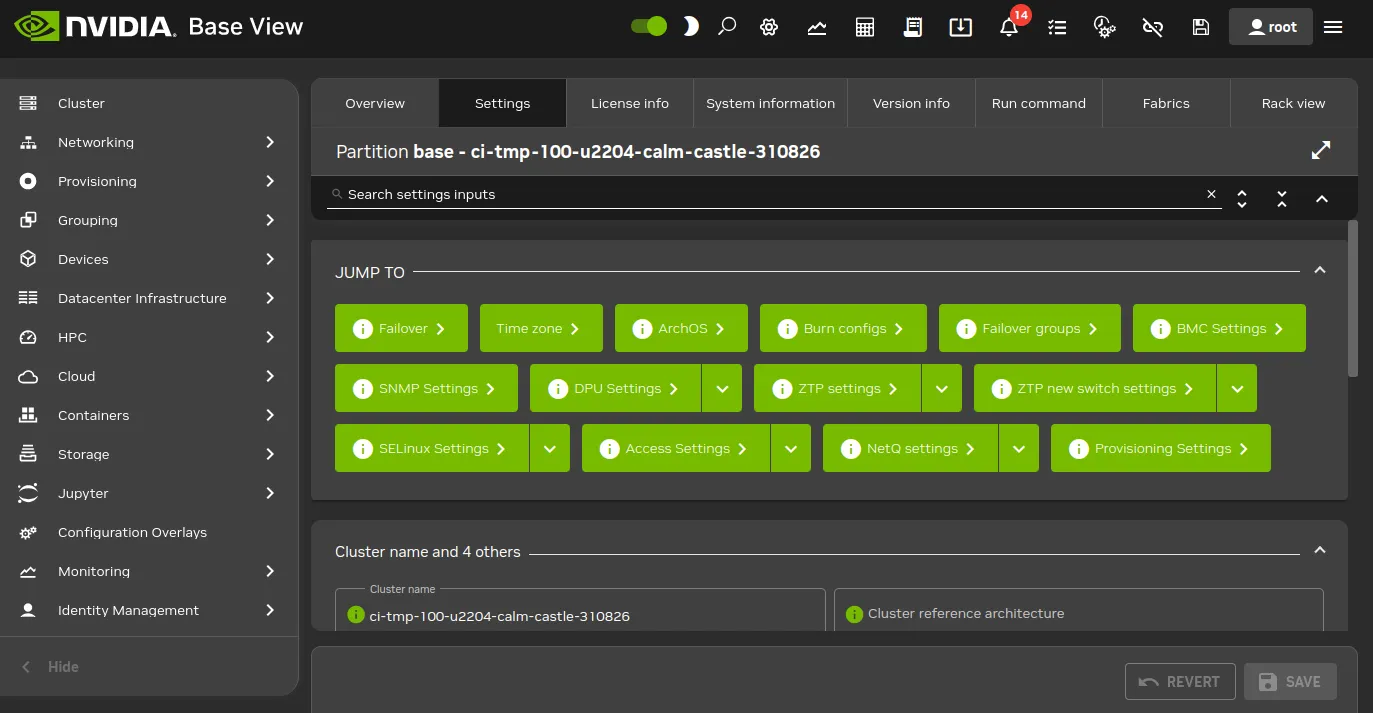Jump to SNMP Settings
The width and height of the screenshot is (1373, 713).
426,388
